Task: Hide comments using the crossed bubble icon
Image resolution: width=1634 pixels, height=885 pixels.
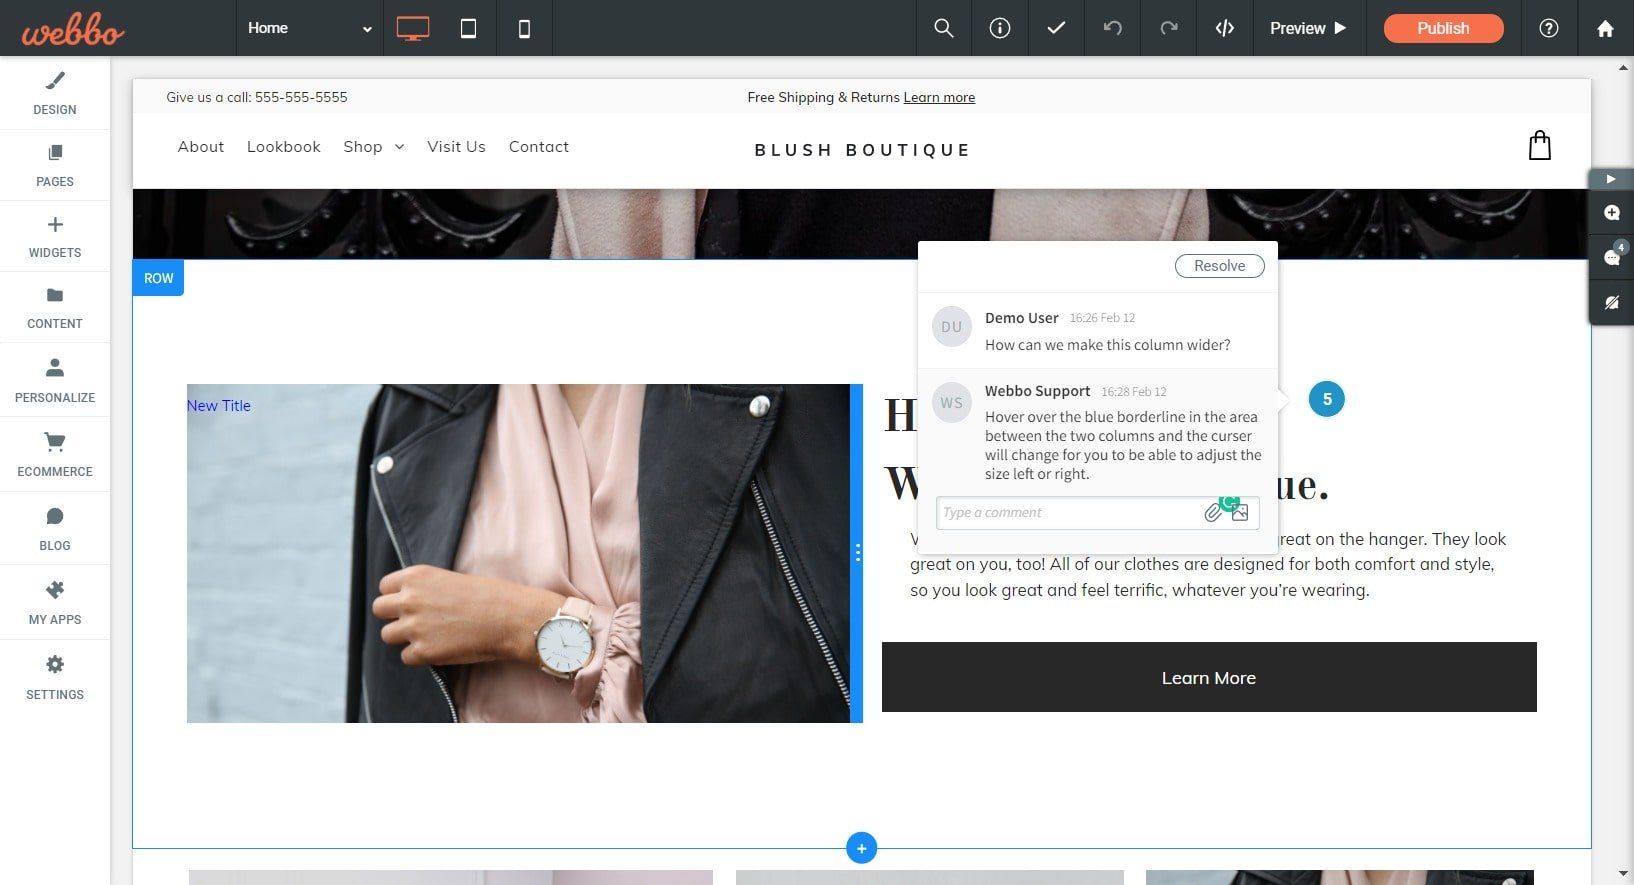Action: tap(1612, 302)
